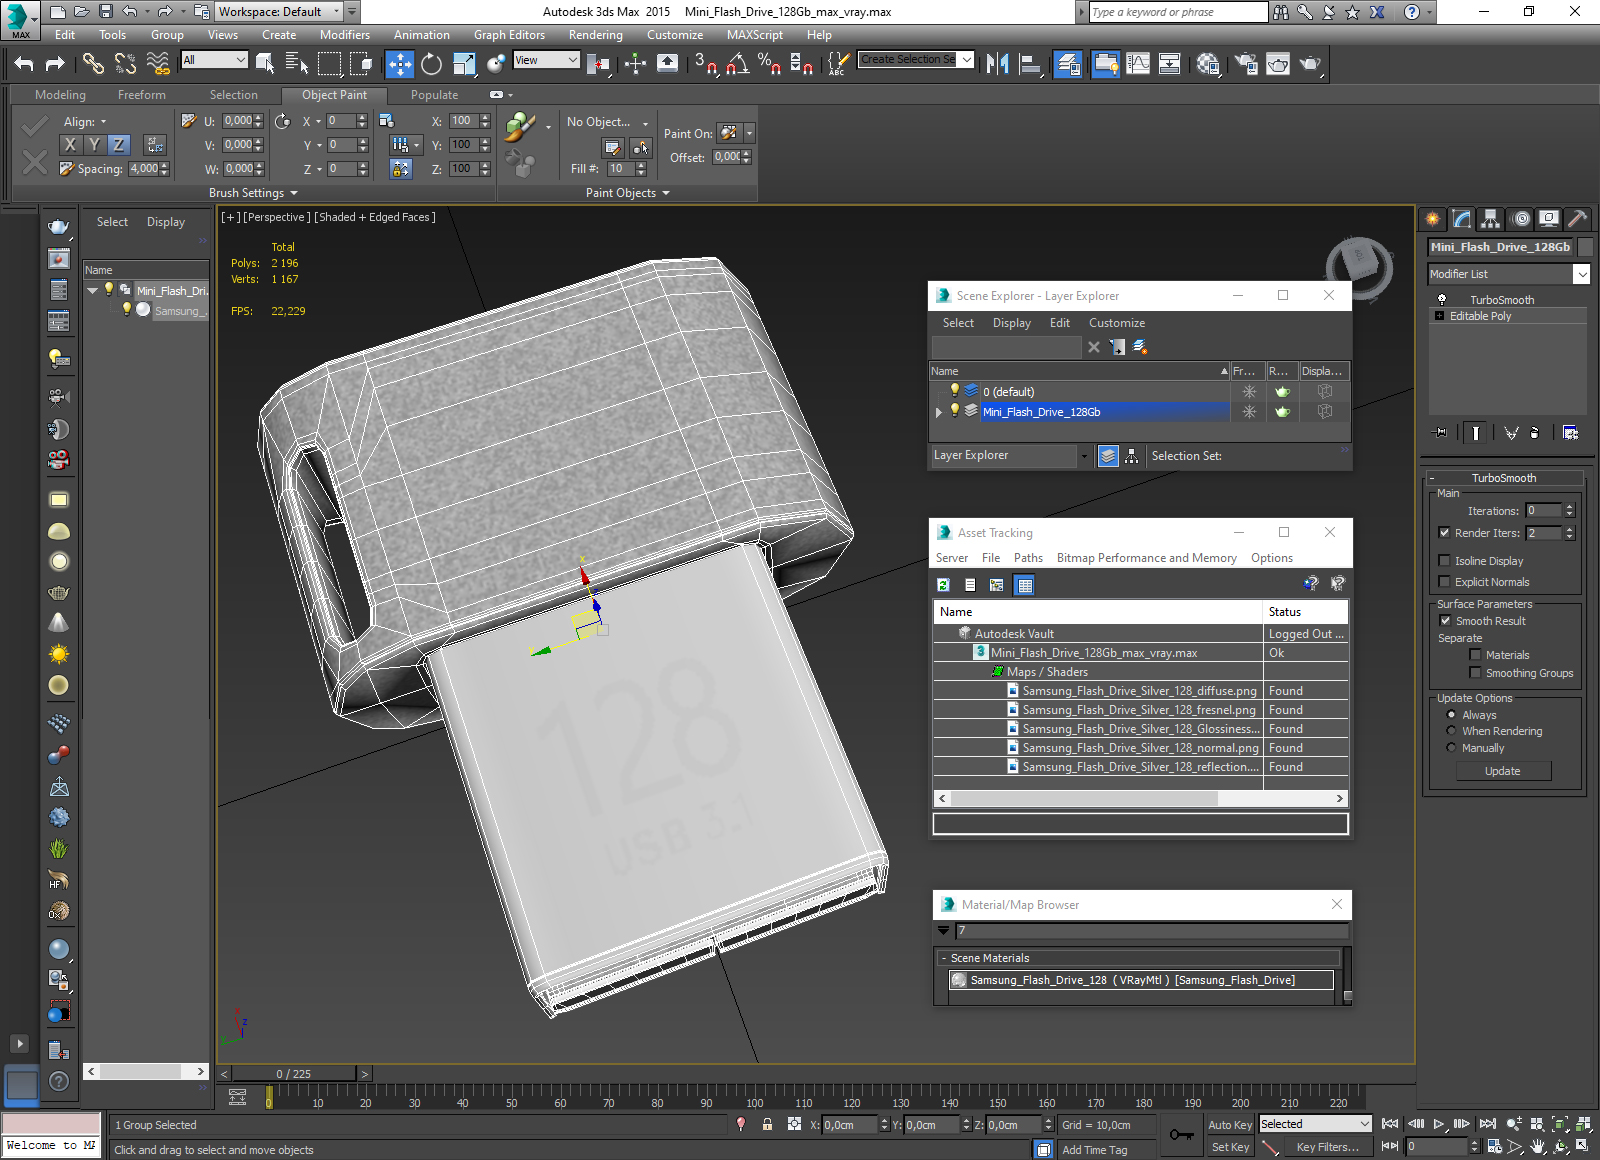Click Bind to Space Warp tool

coord(158,64)
